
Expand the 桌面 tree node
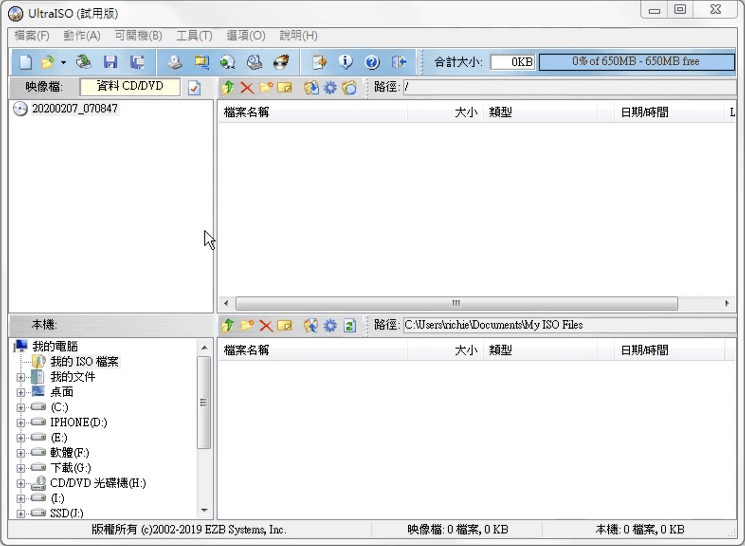(x=20, y=393)
